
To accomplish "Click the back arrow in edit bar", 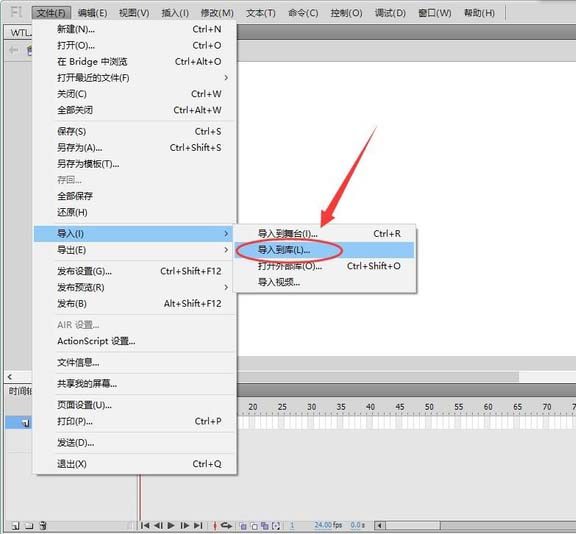I will 13,50.
